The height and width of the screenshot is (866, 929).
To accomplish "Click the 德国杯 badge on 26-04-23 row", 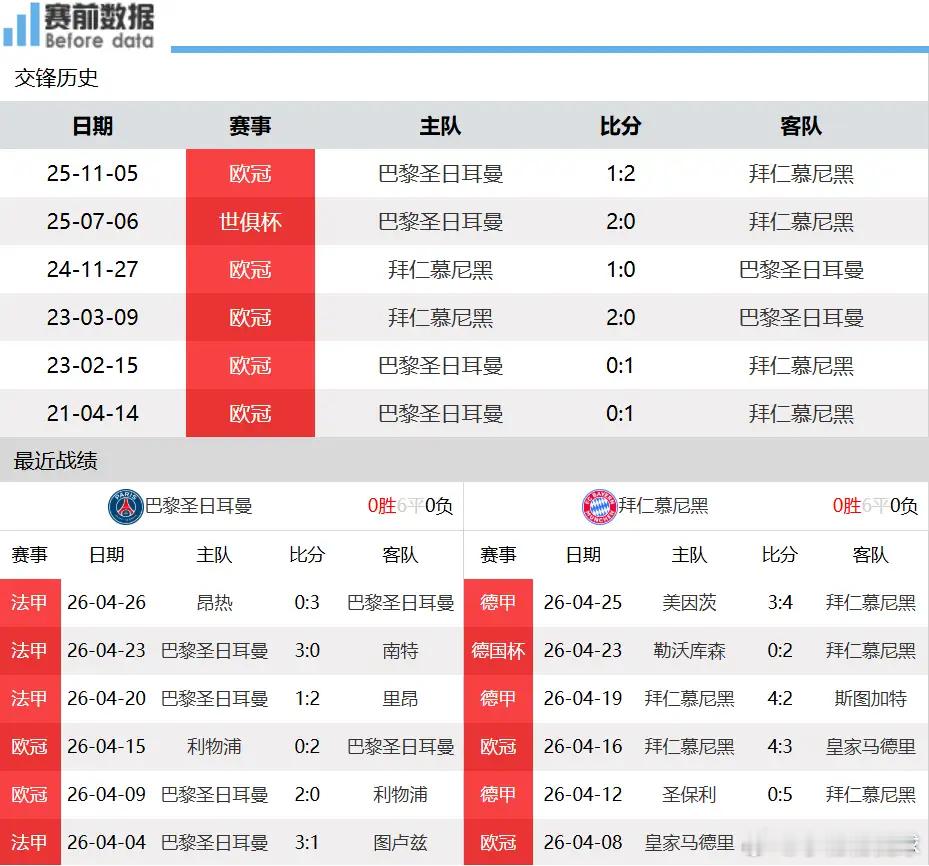I will click(498, 652).
